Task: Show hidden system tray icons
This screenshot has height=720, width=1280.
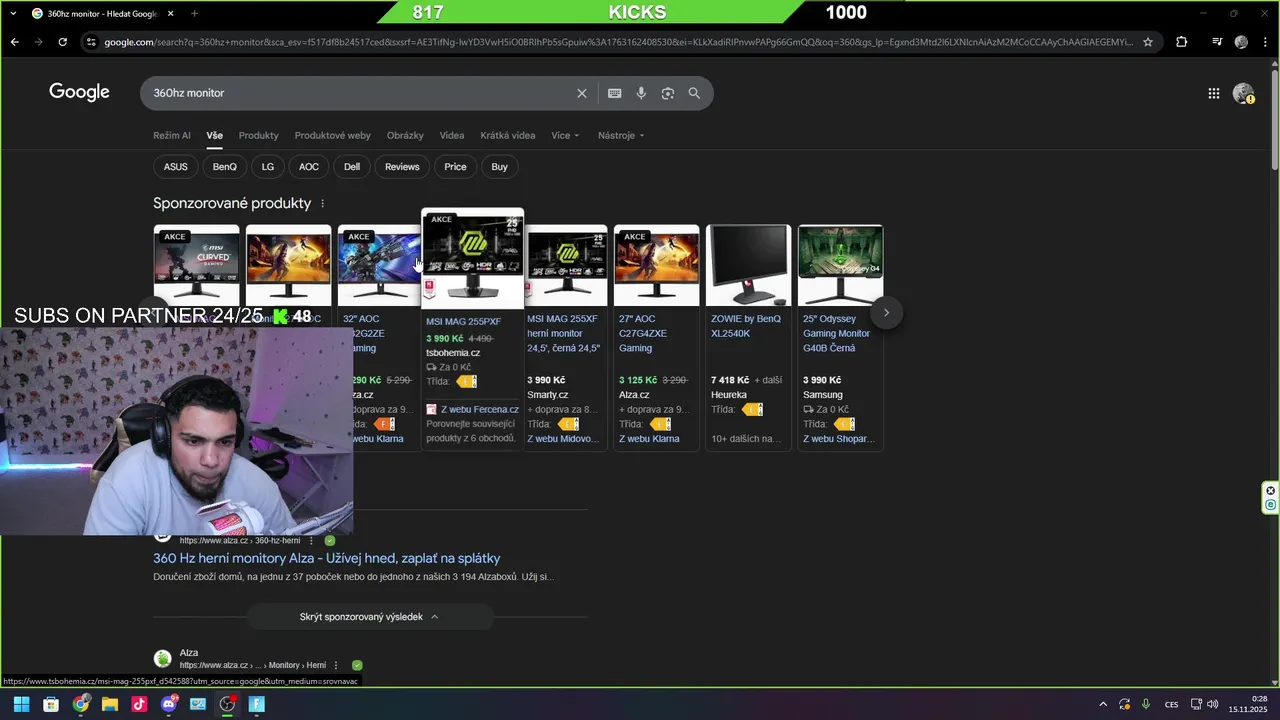Action: pos(1103,704)
